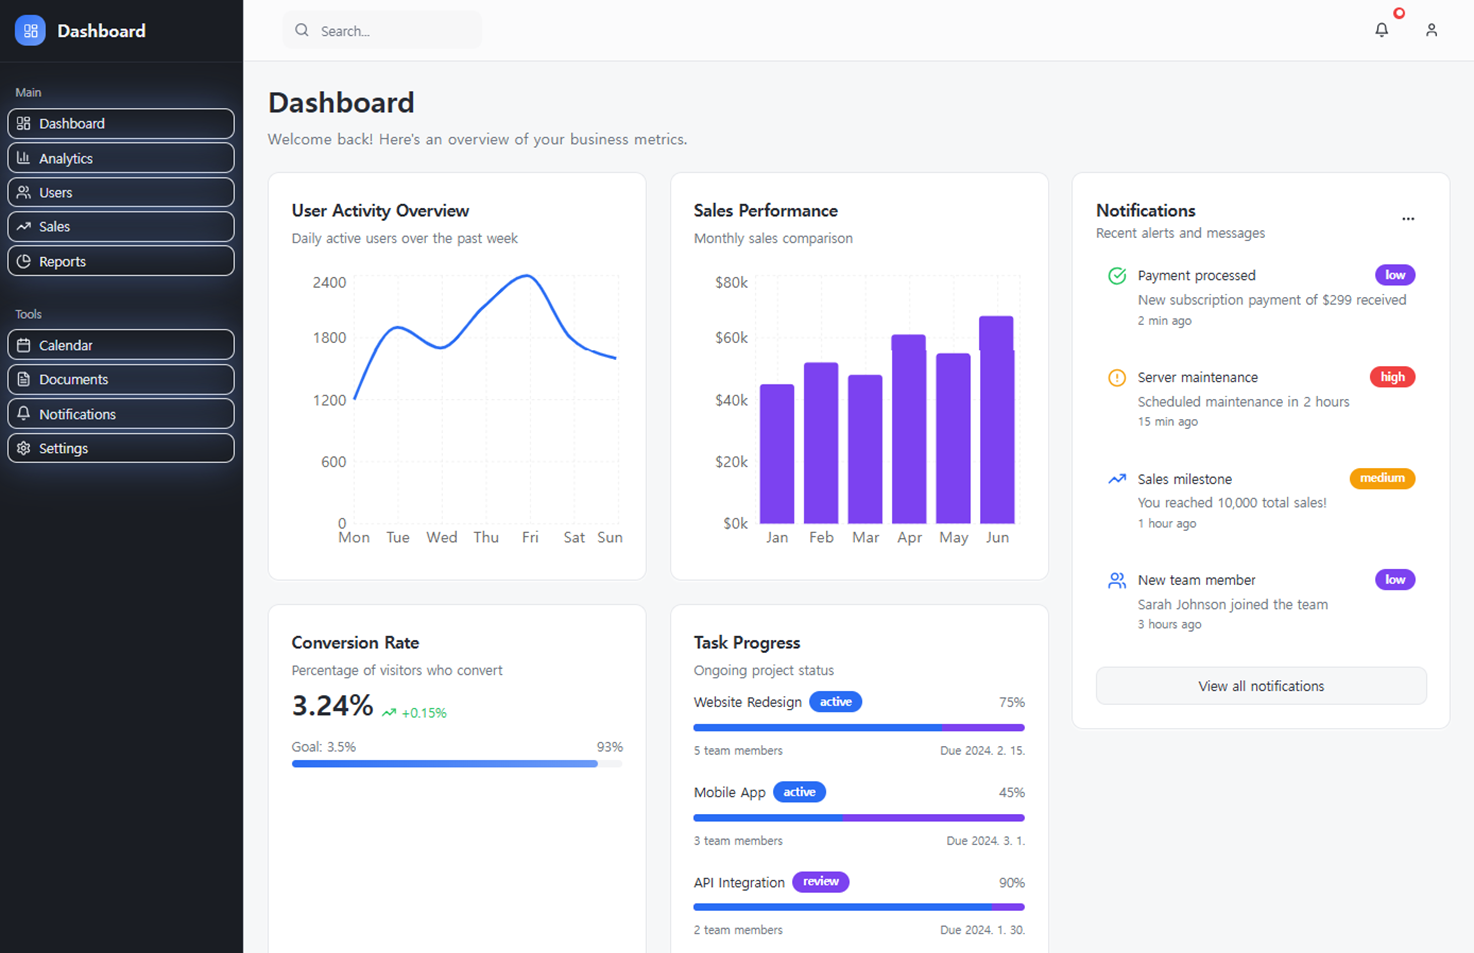The width and height of the screenshot is (1474, 953).
Task: Open the Notifications three-dot menu
Action: (1408, 218)
